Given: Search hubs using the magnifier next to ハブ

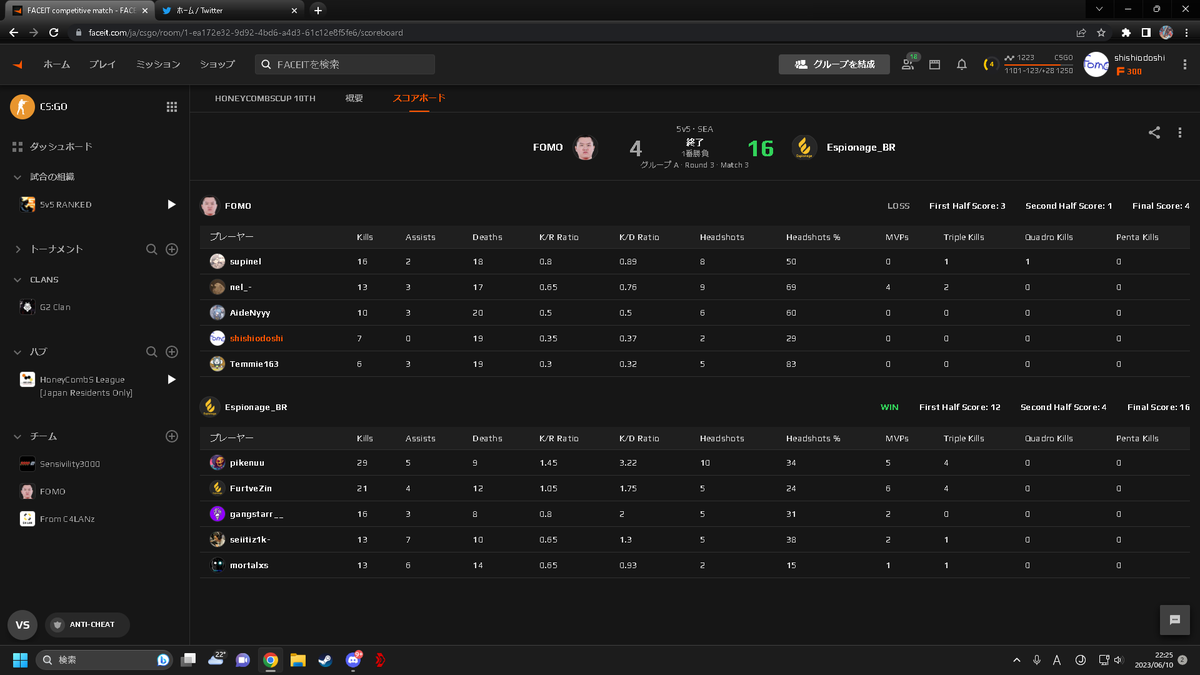Looking at the screenshot, I should click(x=152, y=352).
